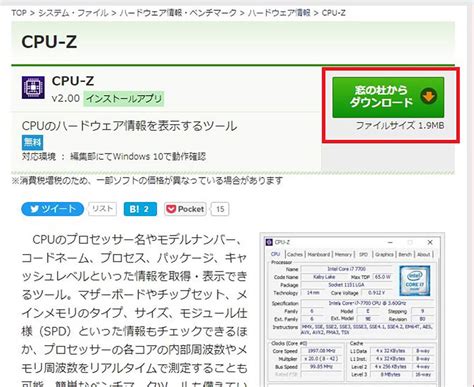Click the close X in CPU-Z screenshot
Image resolution: width=474 pixels, height=387 pixels.
pyautogui.click(x=430, y=242)
